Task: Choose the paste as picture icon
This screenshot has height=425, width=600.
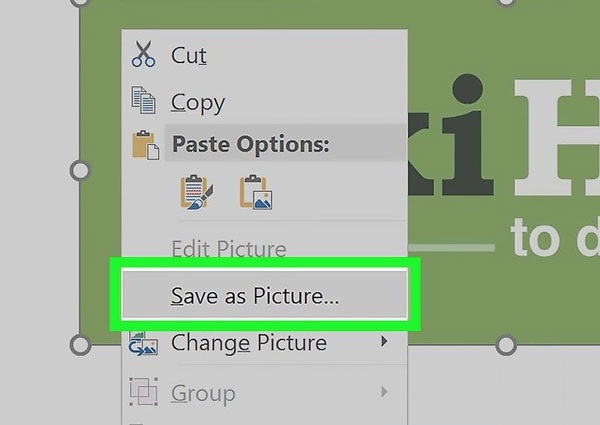Action: 255,192
